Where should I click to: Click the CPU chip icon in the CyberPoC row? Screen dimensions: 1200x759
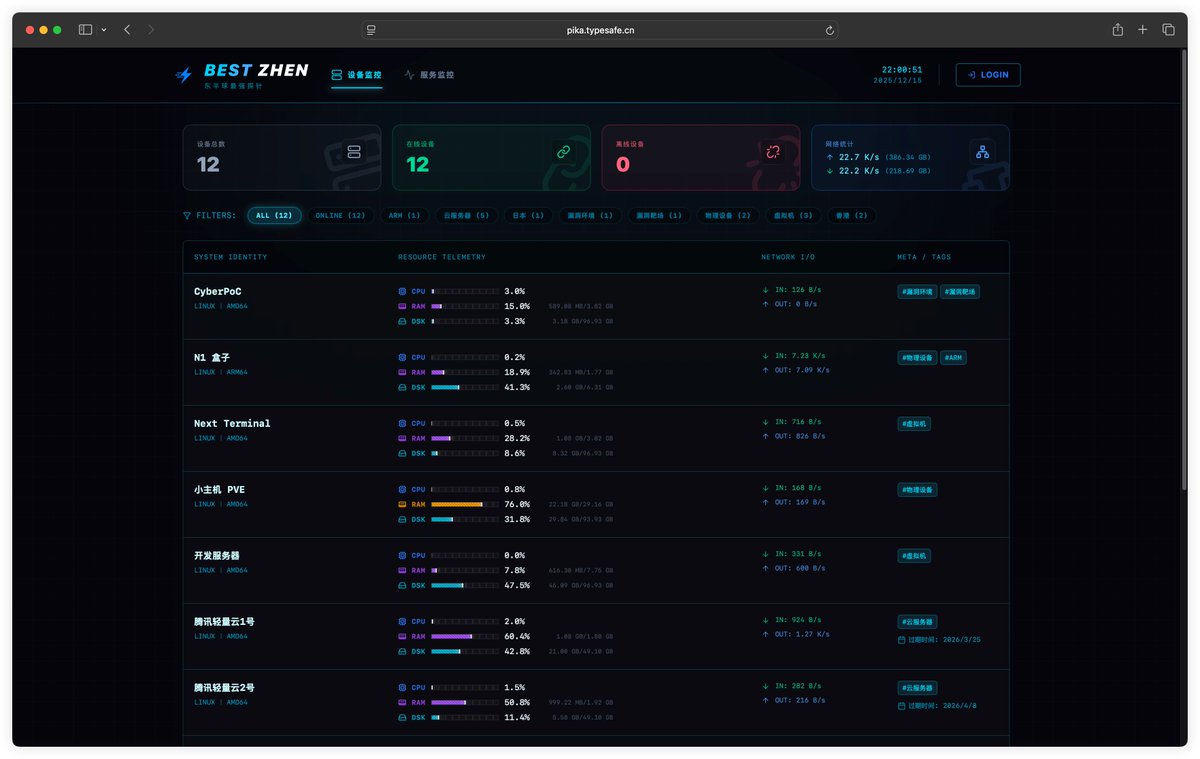tap(402, 291)
